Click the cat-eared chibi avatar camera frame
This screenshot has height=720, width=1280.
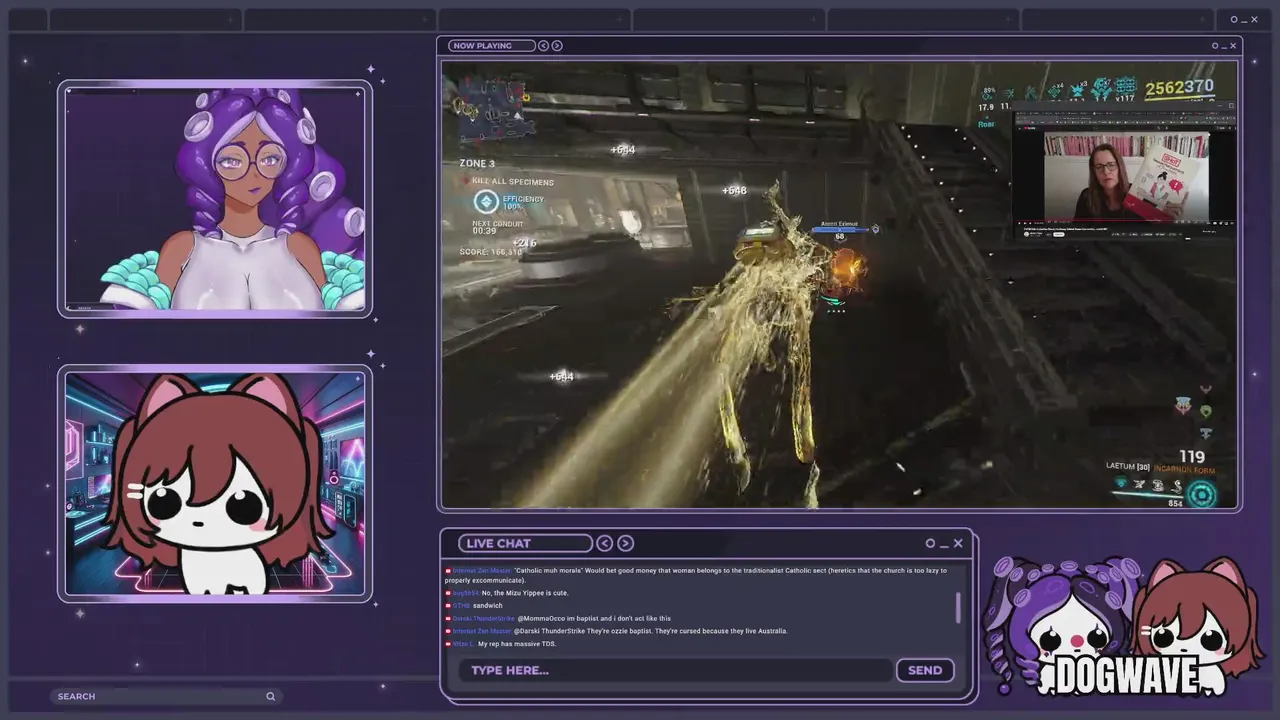[x=215, y=484]
